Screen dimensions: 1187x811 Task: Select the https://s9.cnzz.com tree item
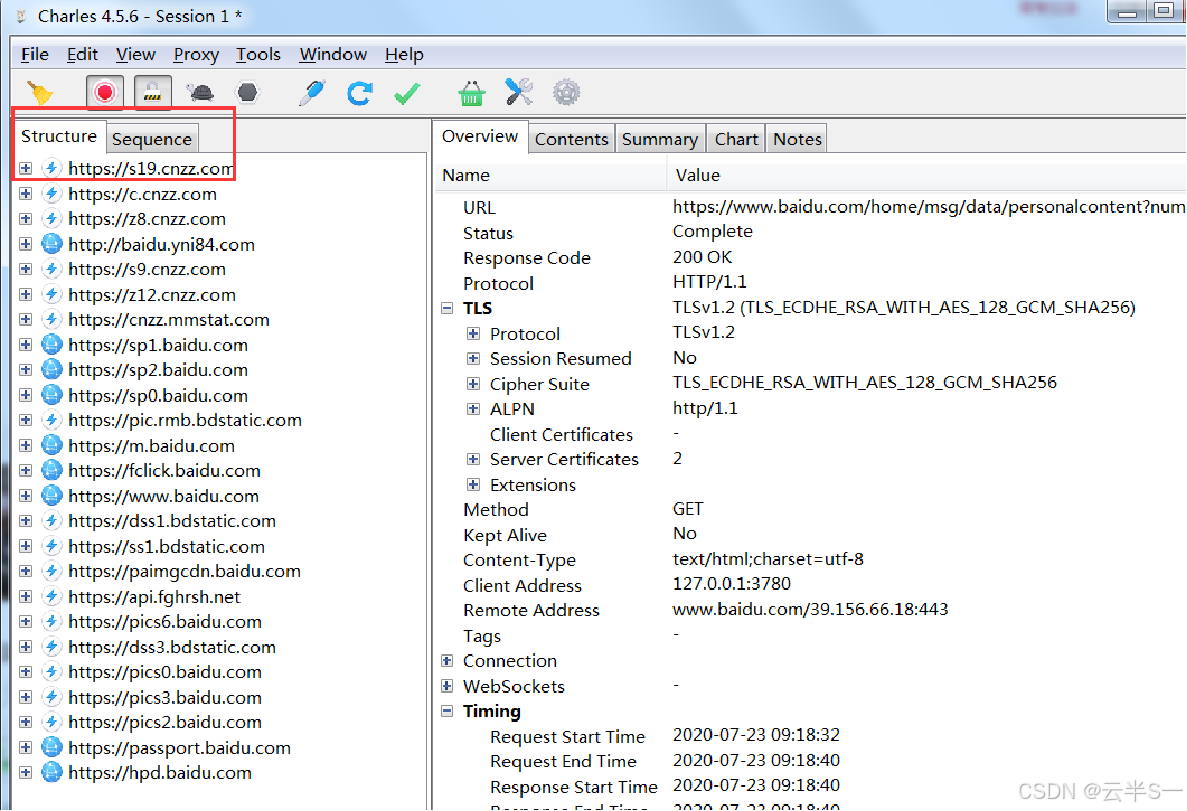pos(147,270)
